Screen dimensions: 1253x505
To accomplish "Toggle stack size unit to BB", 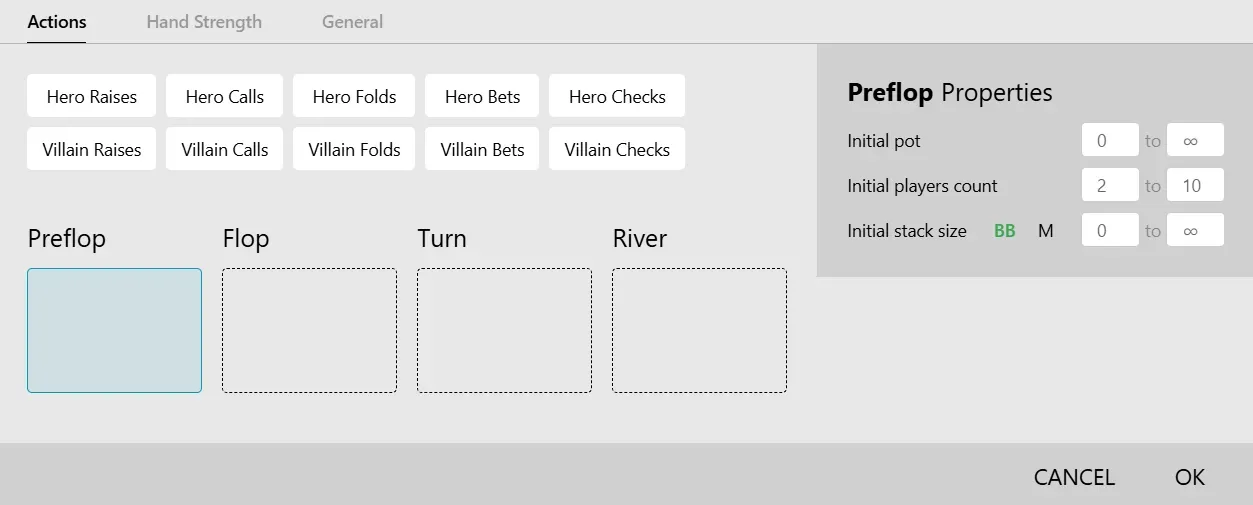I will [x=1004, y=231].
